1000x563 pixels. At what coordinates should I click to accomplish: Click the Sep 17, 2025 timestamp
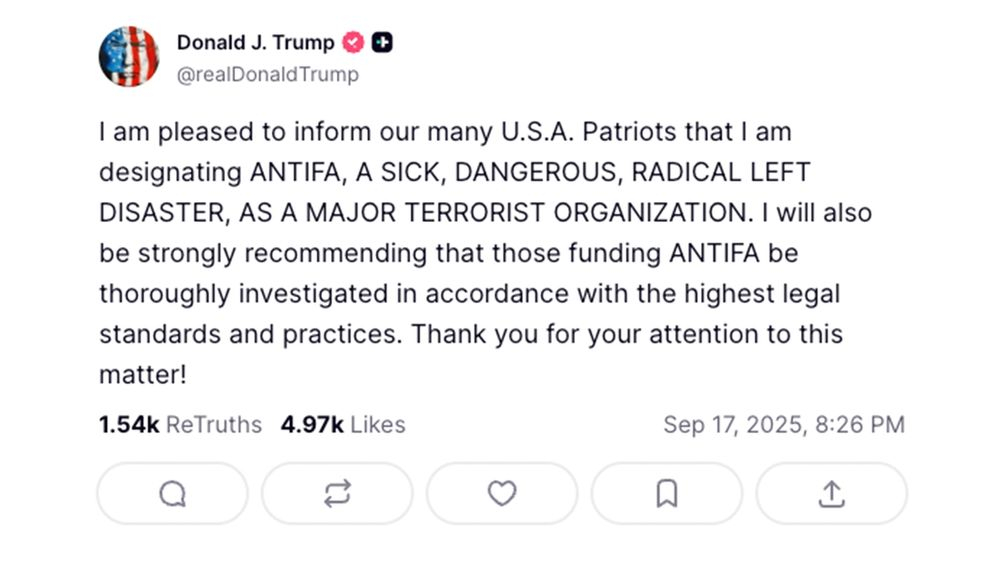pyautogui.click(x=783, y=425)
